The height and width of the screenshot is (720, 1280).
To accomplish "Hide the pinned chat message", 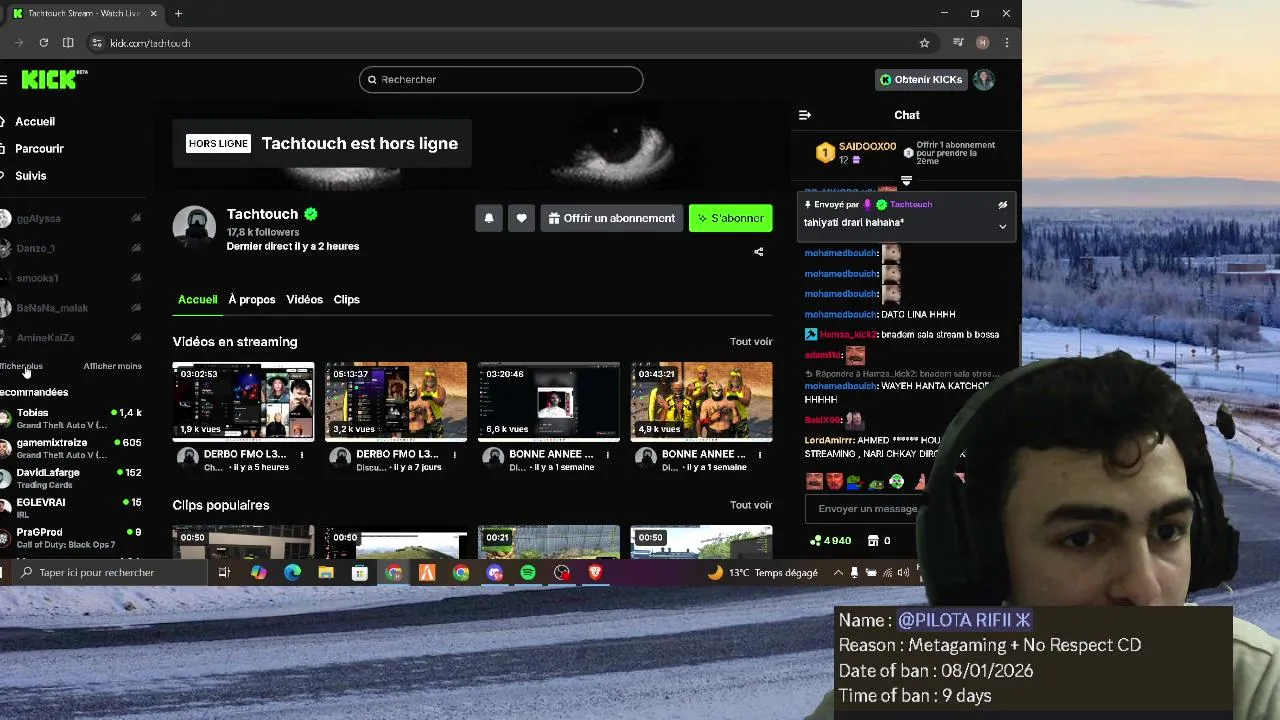I will tap(1002, 205).
